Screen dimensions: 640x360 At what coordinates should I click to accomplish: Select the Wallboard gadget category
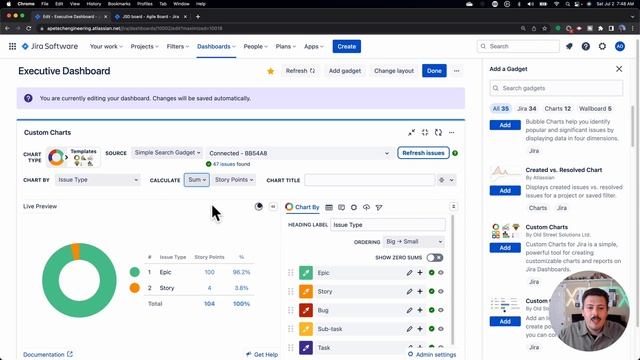(595, 109)
